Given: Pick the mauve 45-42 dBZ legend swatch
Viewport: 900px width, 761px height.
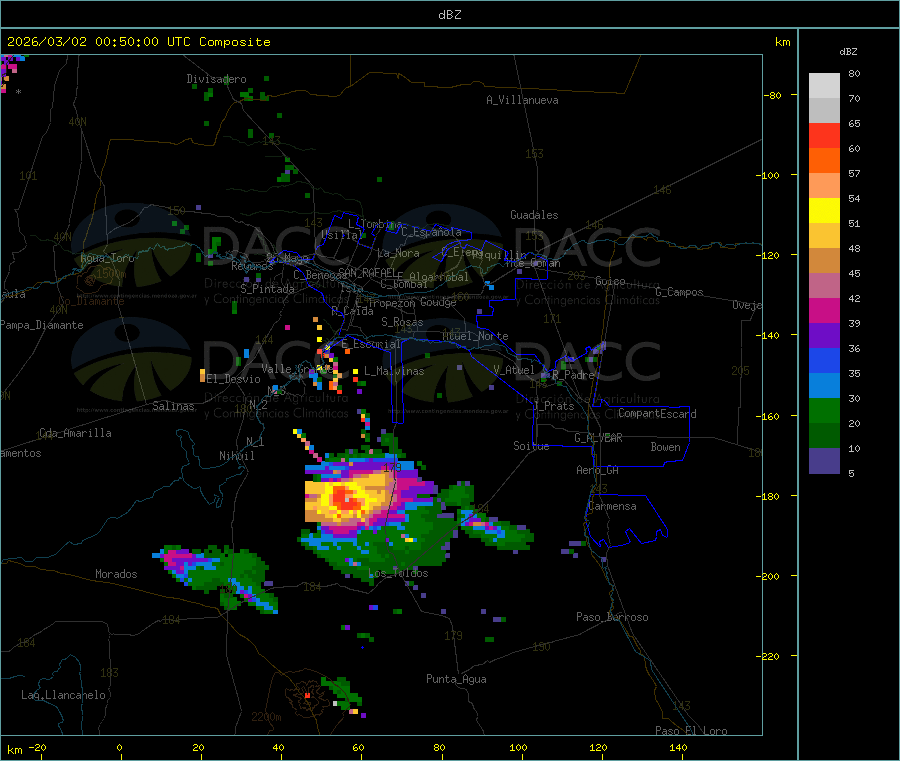Looking at the screenshot, I should tap(824, 286).
